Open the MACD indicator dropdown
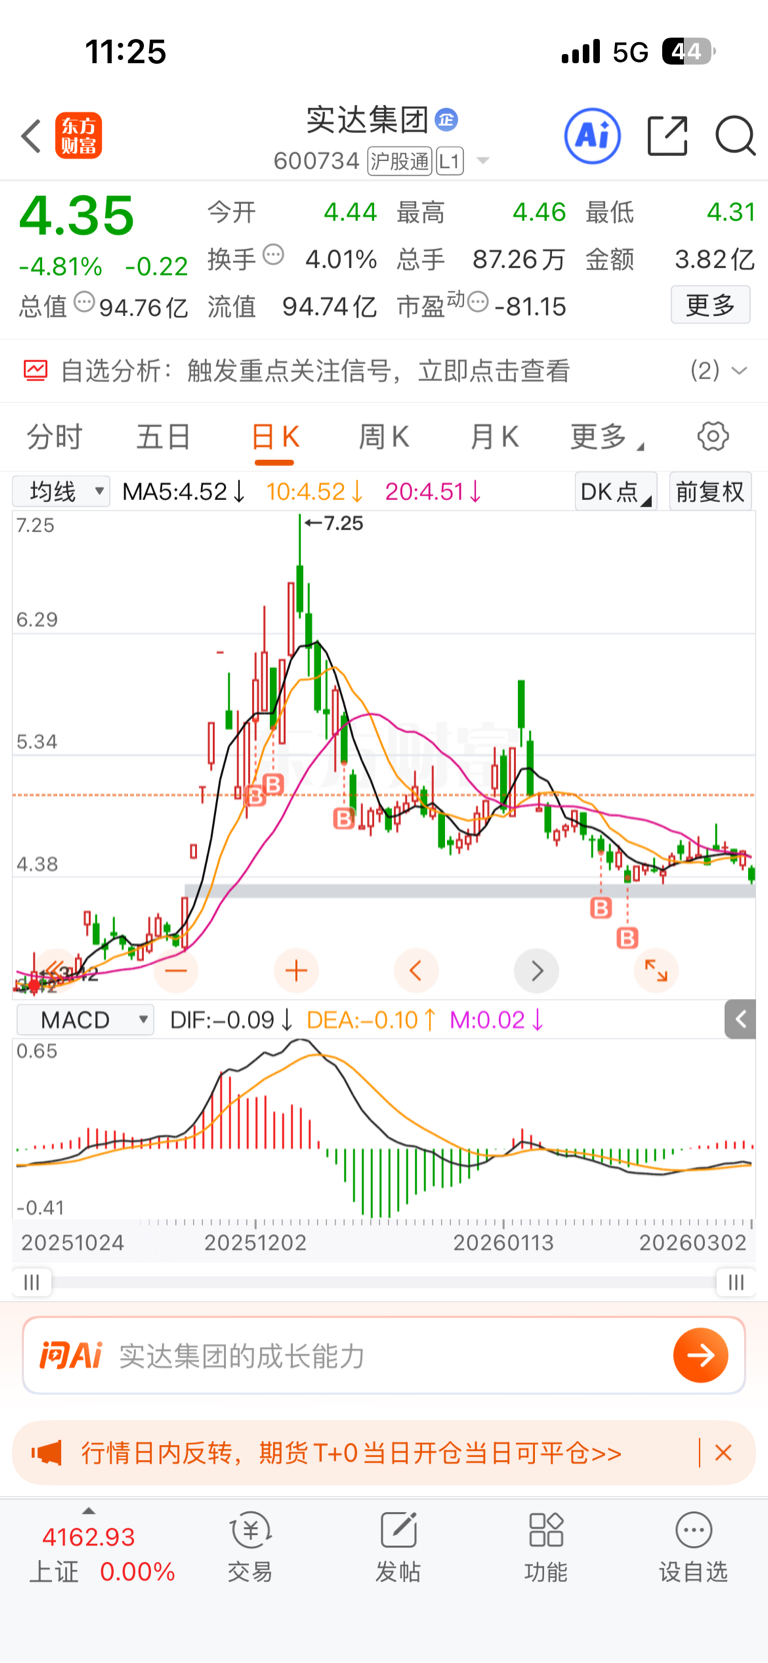The height and width of the screenshot is (1663, 768). 85,1020
